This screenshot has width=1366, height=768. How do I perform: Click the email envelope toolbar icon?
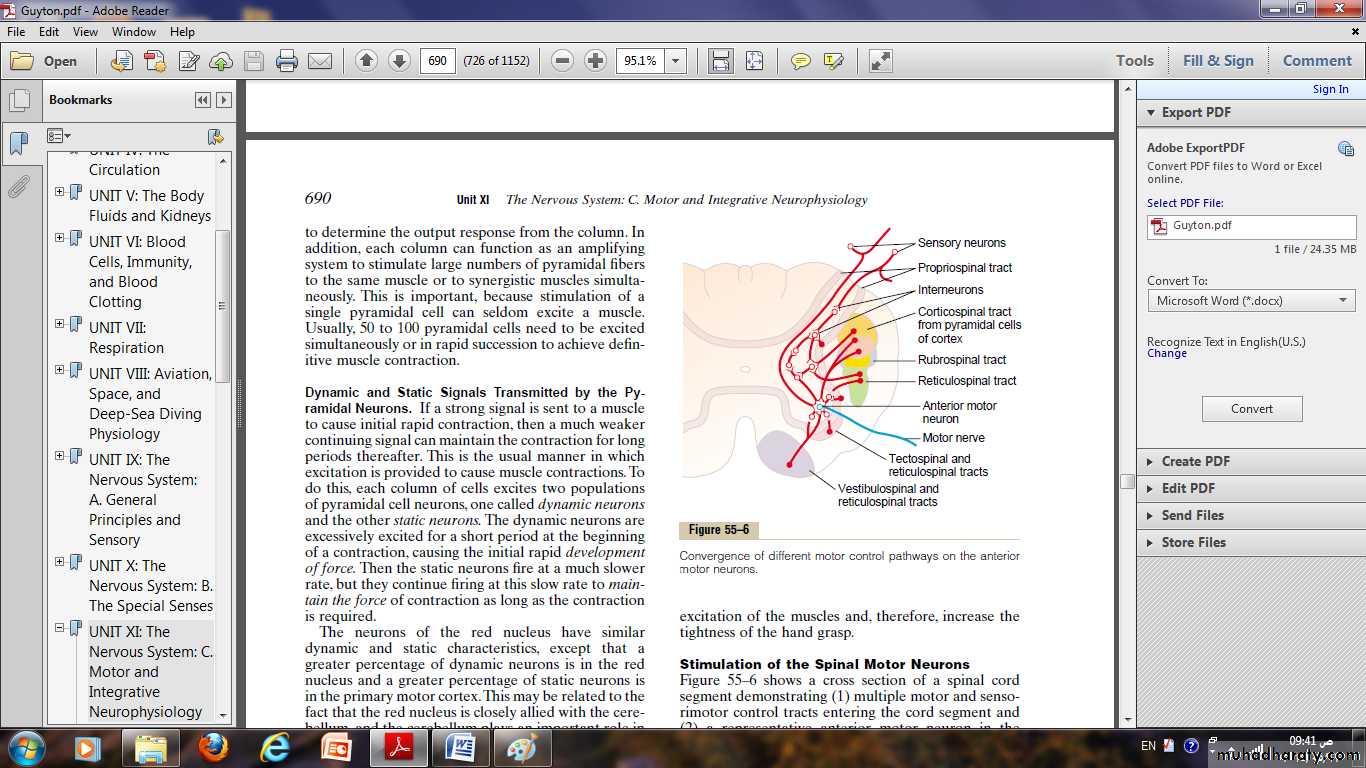[320, 61]
